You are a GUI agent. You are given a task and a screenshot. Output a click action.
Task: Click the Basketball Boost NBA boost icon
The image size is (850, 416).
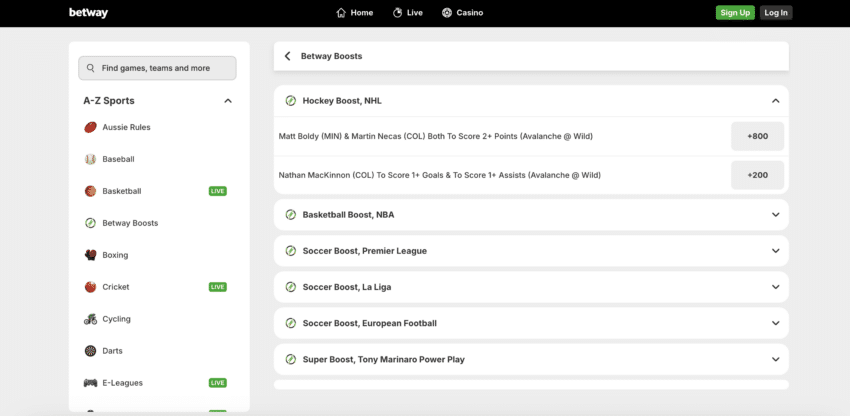(291, 215)
